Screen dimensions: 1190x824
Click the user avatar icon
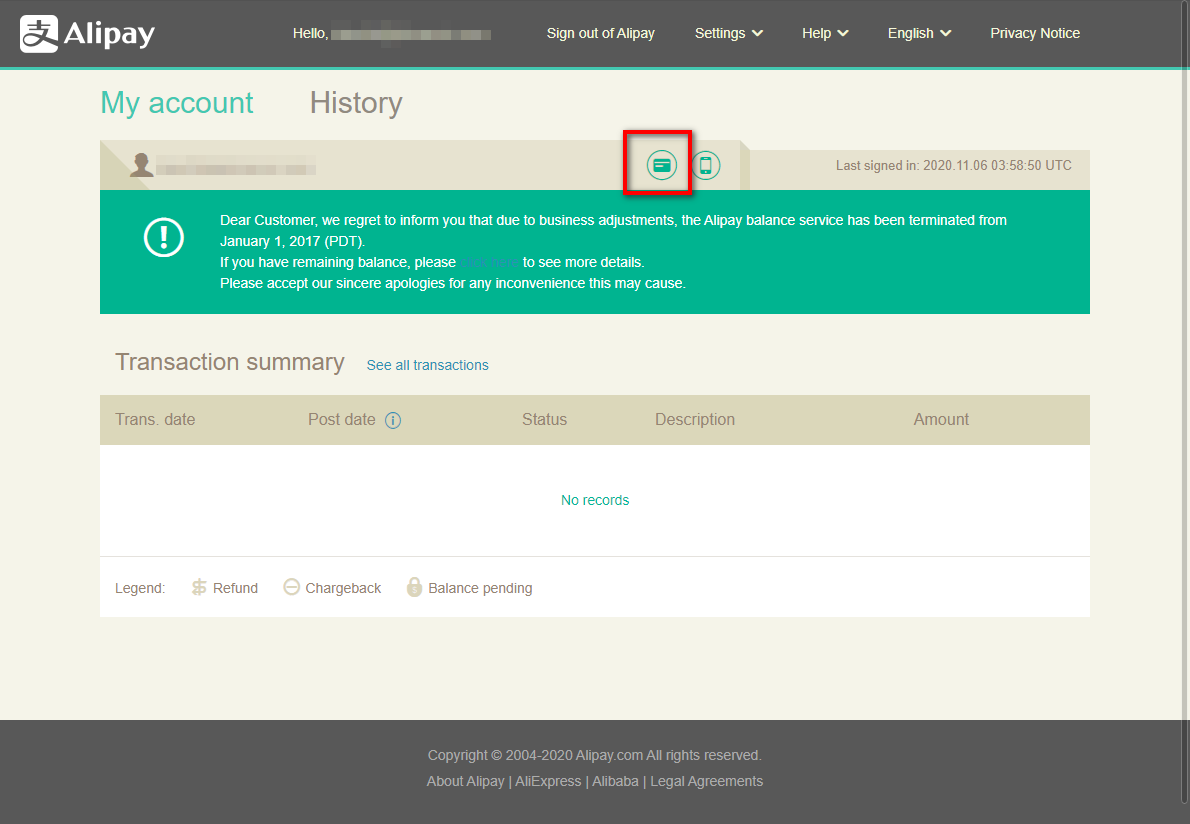point(141,165)
